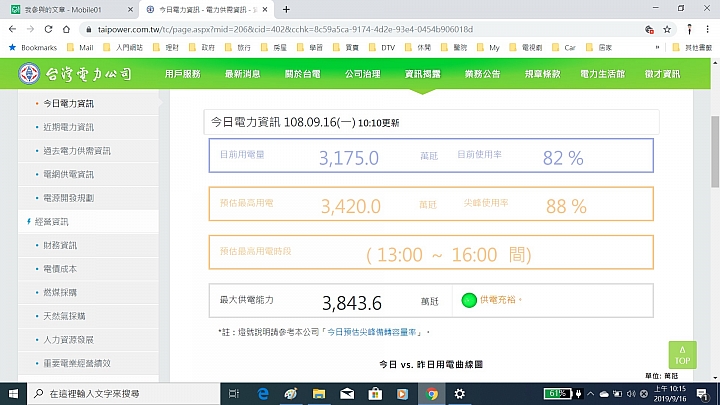Expand hidden bookmarks chevron
The height and width of the screenshot is (405, 720).
657,47
